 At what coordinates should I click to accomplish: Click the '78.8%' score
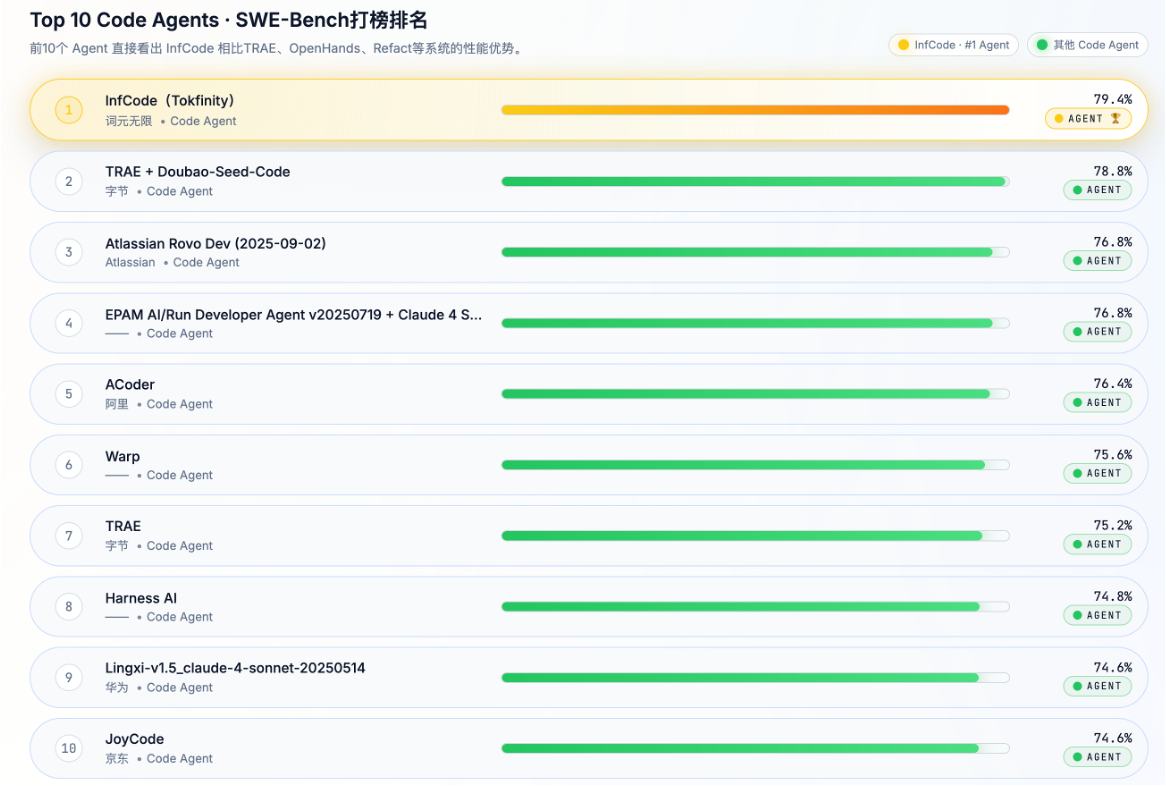coord(1112,171)
